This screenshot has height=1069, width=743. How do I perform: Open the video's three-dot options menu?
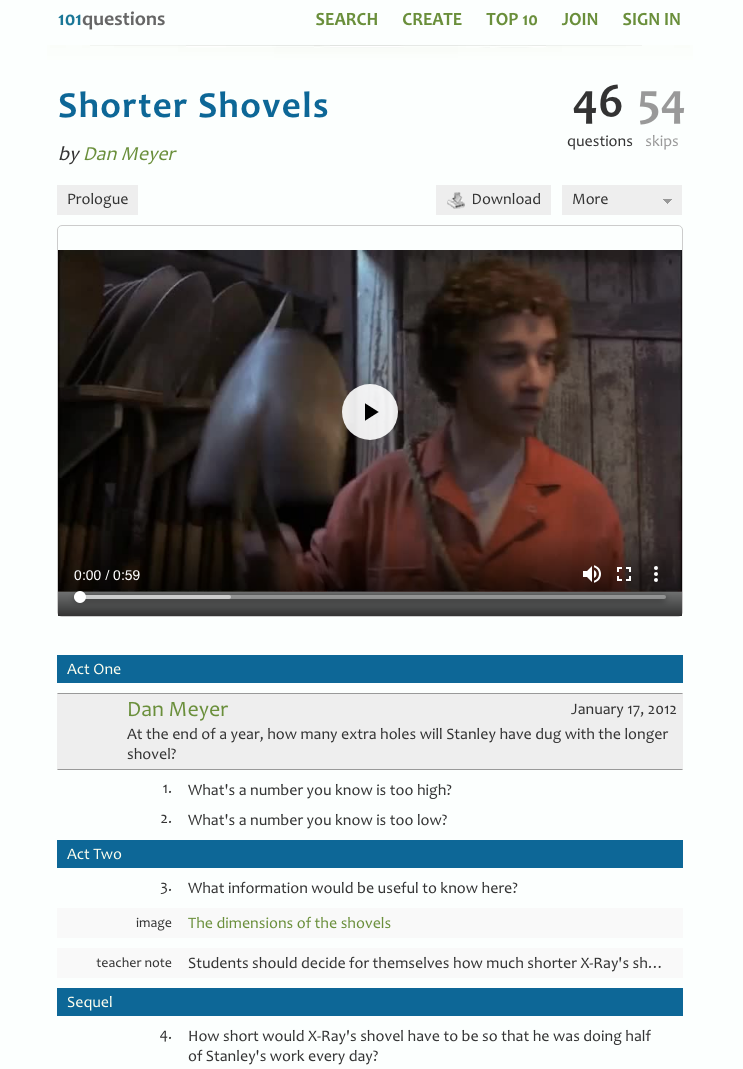point(656,574)
